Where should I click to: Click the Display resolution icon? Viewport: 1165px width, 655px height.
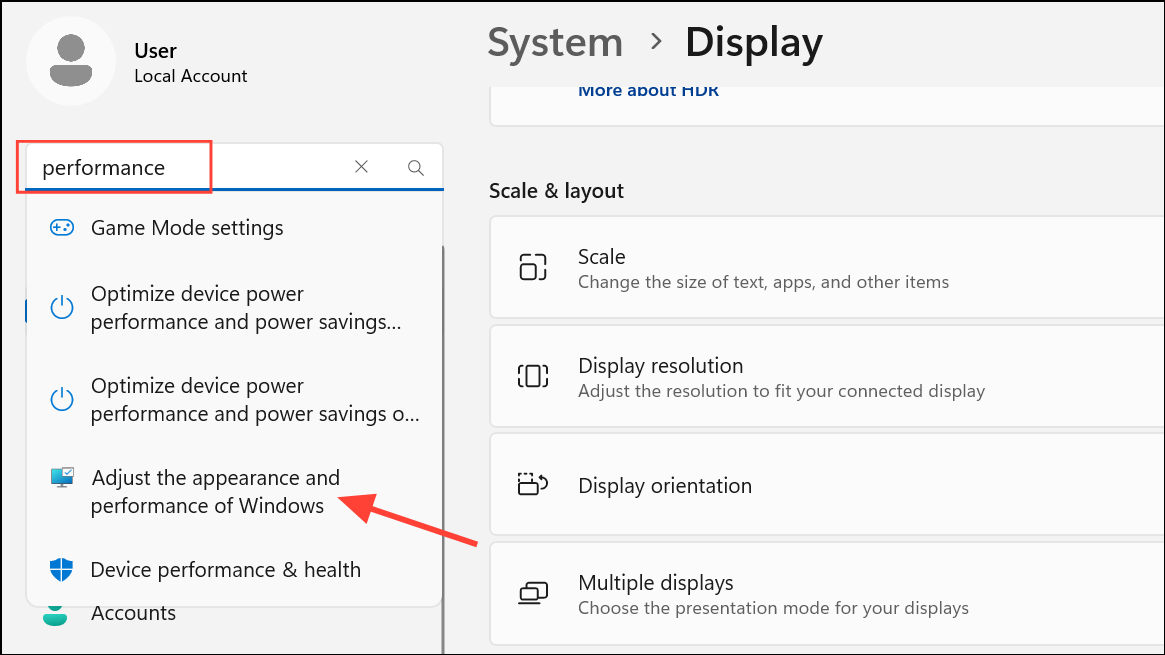pyautogui.click(x=533, y=376)
